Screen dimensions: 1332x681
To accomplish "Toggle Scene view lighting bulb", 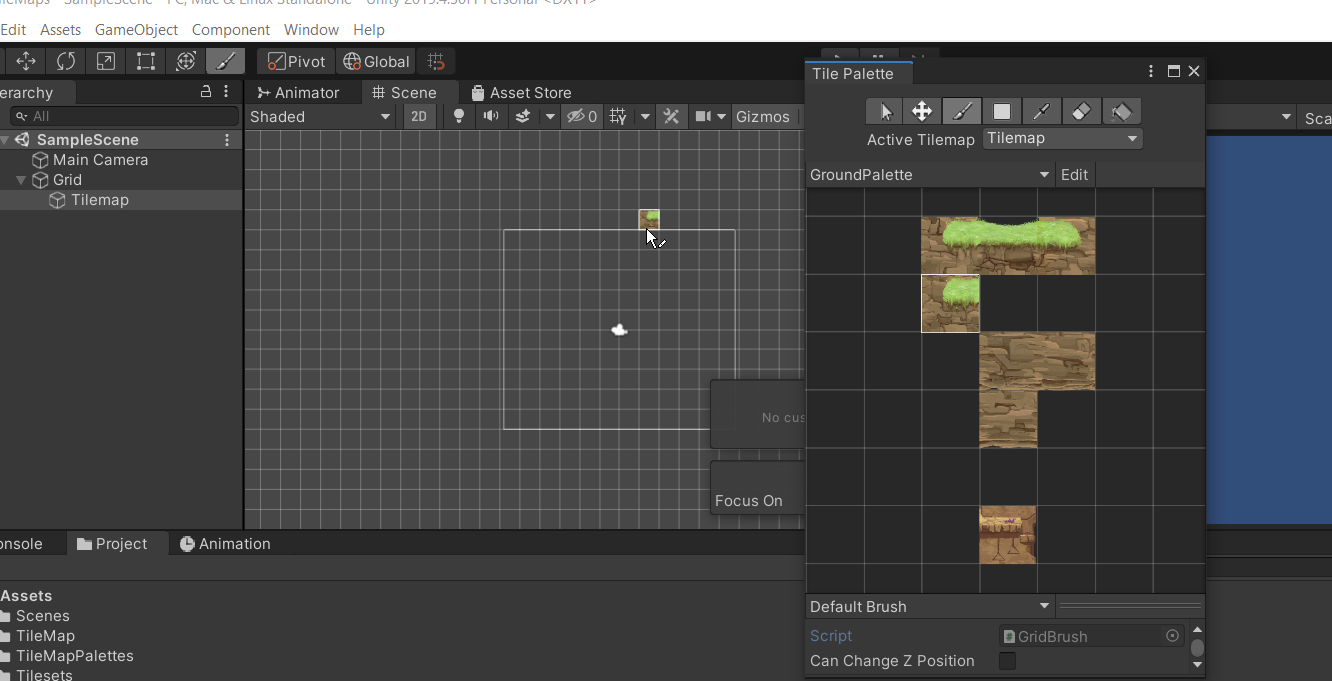I will pos(459,116).
